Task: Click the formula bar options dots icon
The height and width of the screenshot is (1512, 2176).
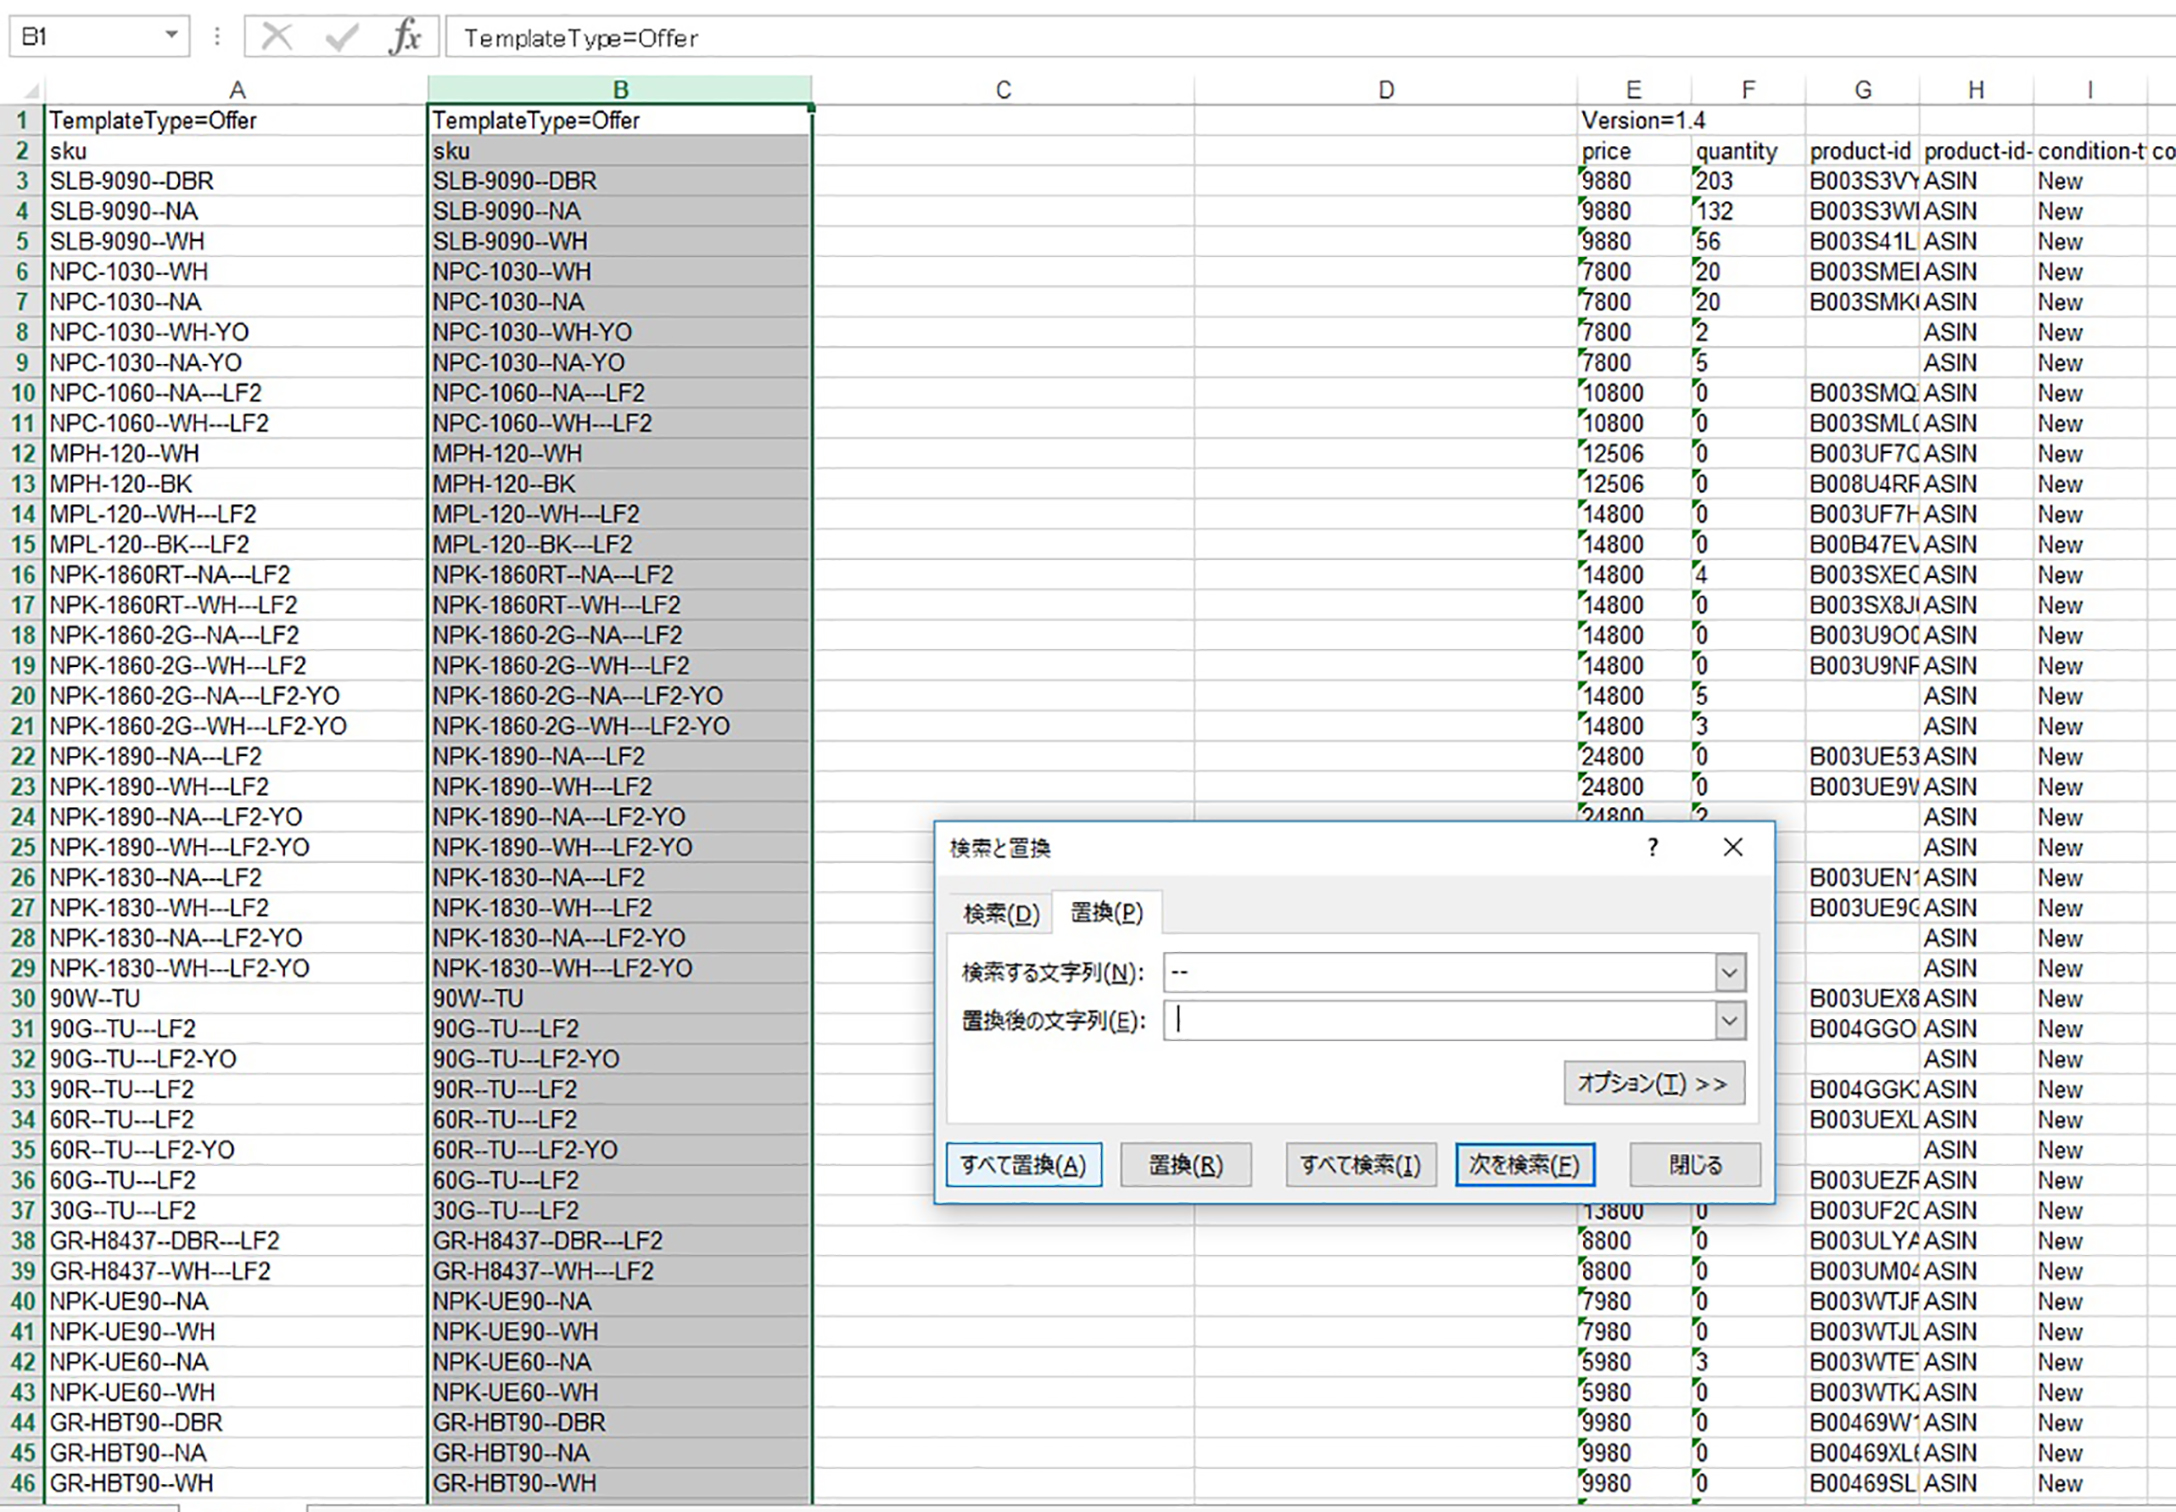Action: coord(217,37)
